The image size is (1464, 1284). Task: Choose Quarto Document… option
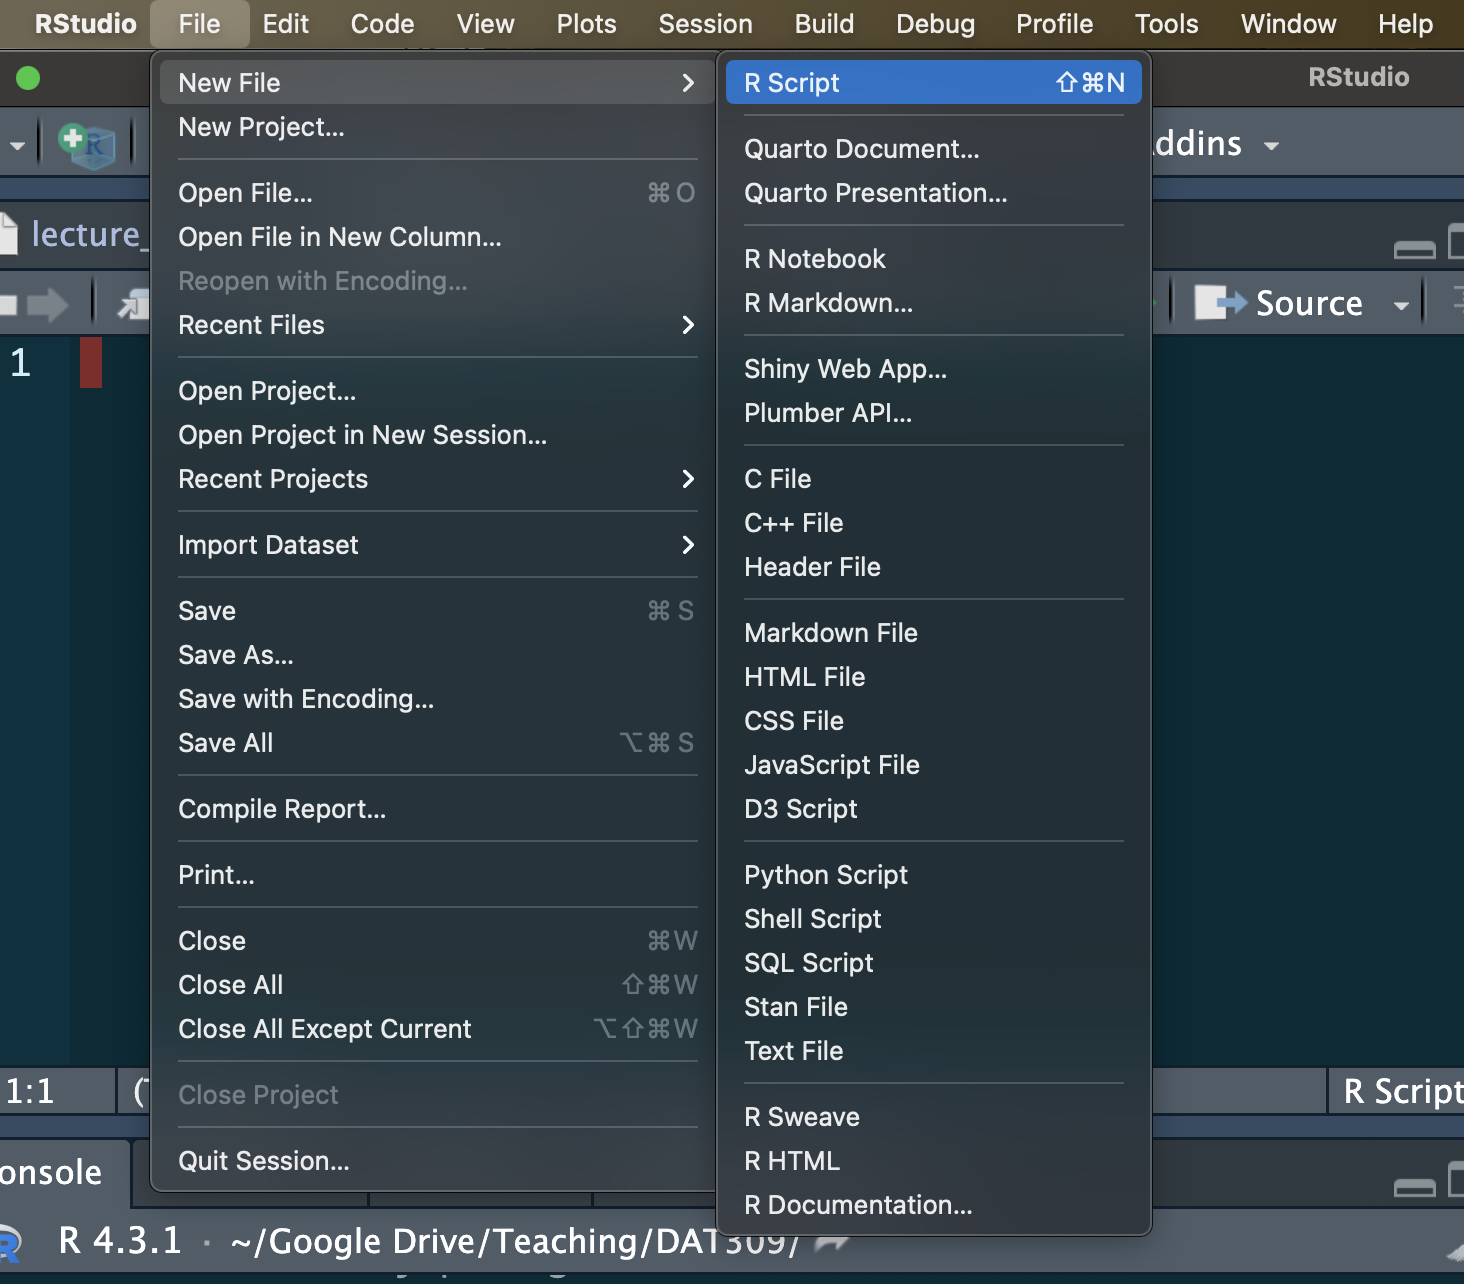tap(934, 148)
